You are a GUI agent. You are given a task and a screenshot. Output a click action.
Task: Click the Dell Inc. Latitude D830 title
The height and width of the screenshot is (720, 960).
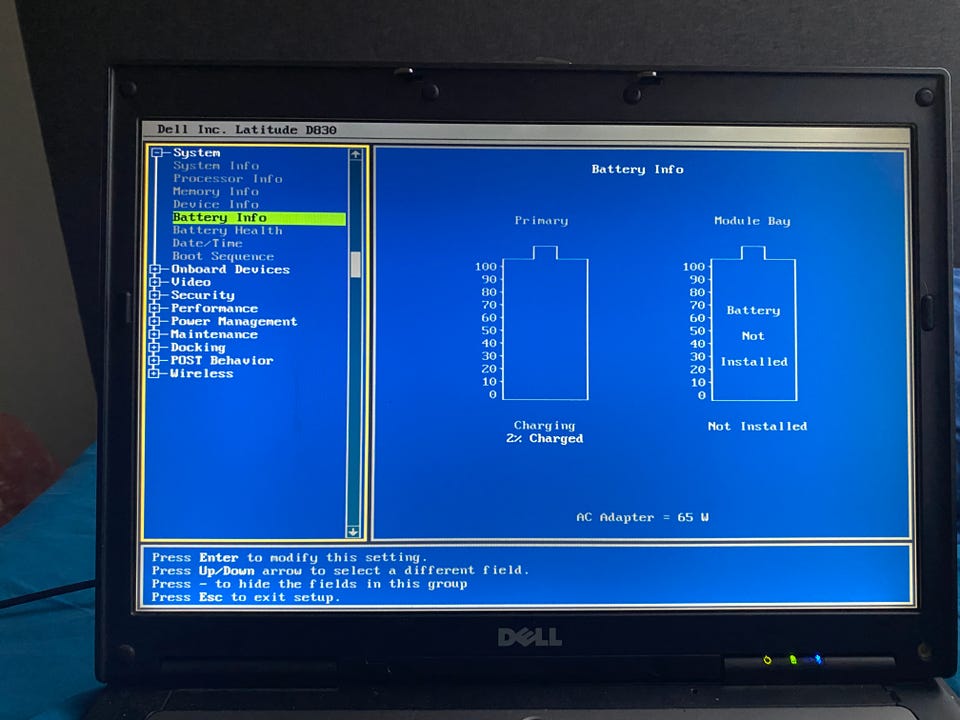coord(247,130)
